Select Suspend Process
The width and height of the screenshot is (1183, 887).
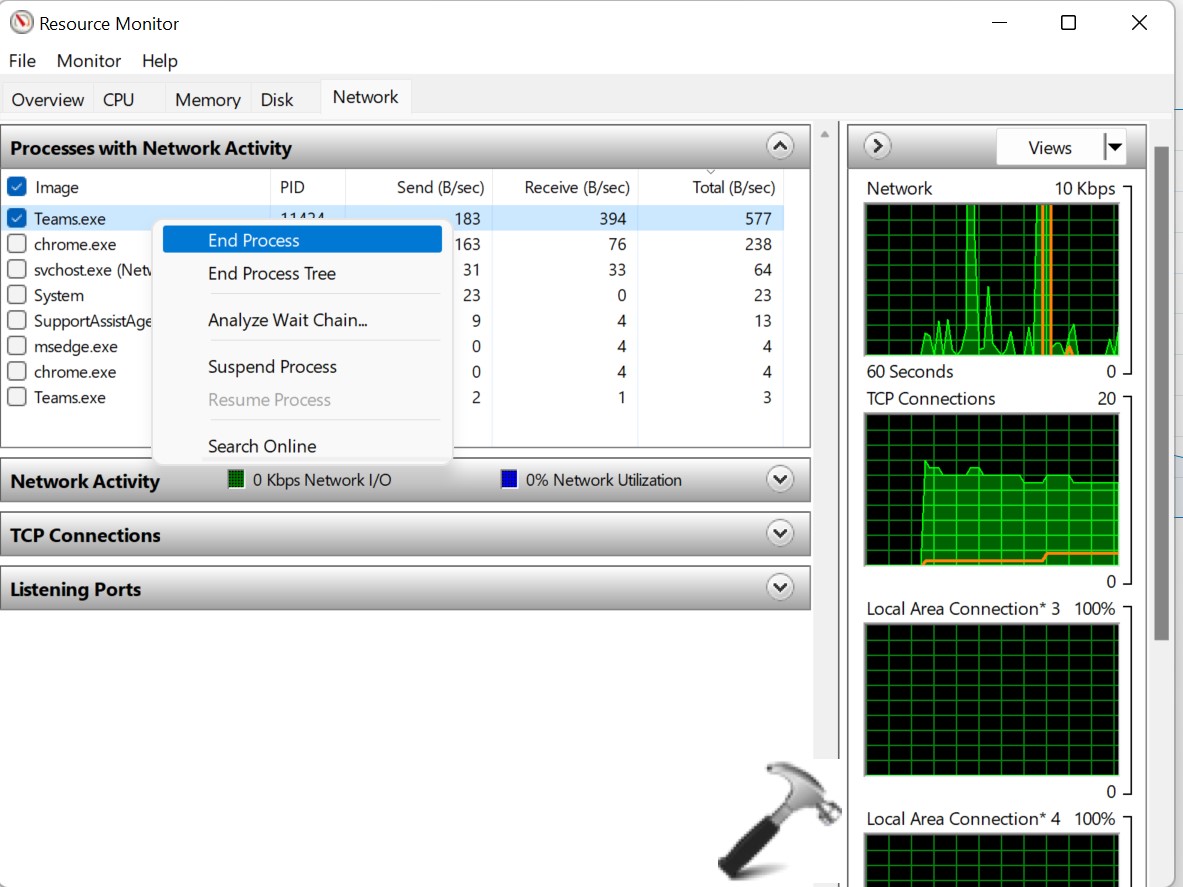click(302, 367)
